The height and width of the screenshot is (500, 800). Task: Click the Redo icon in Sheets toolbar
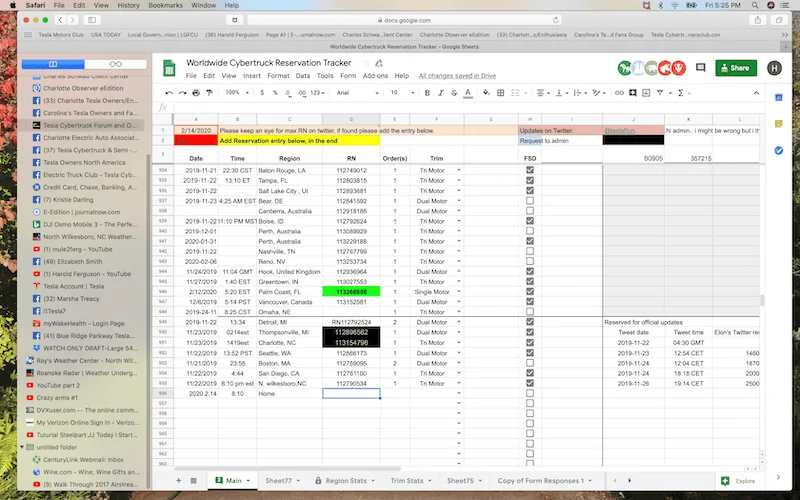click(x=182, y=93)
